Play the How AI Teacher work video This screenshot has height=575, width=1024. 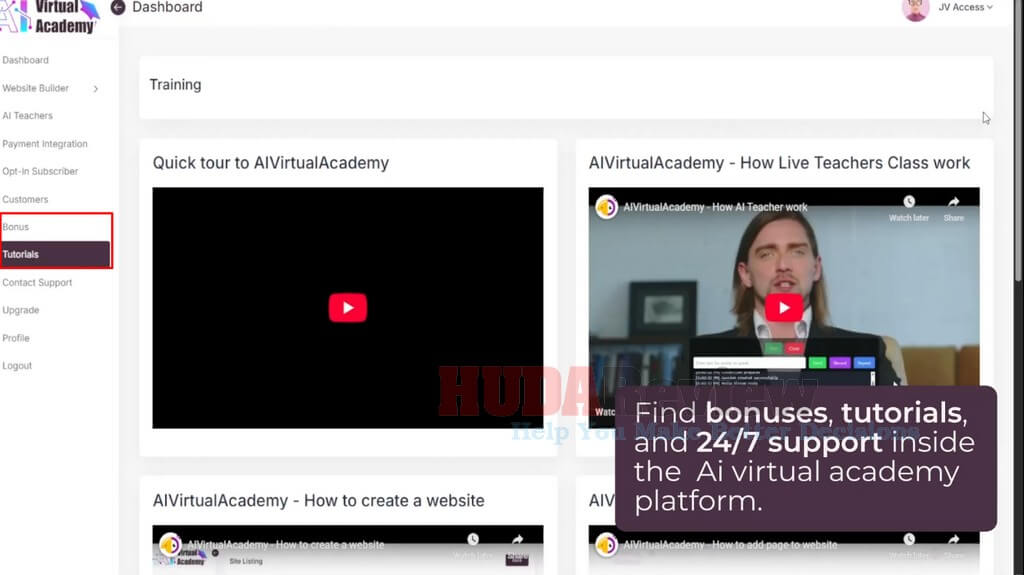click(783, 308)
